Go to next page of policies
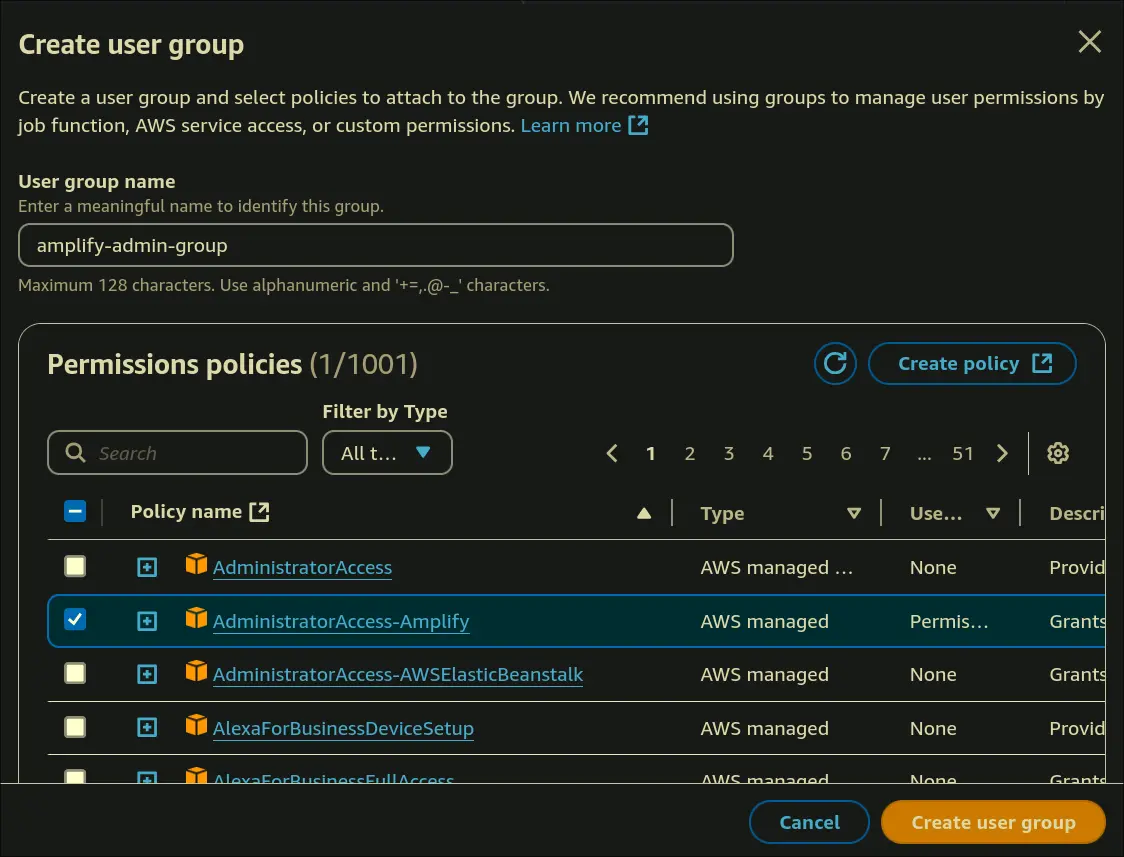This screenshot has width=1124, height=857. pyautogui.click(x=1002, y=453)
